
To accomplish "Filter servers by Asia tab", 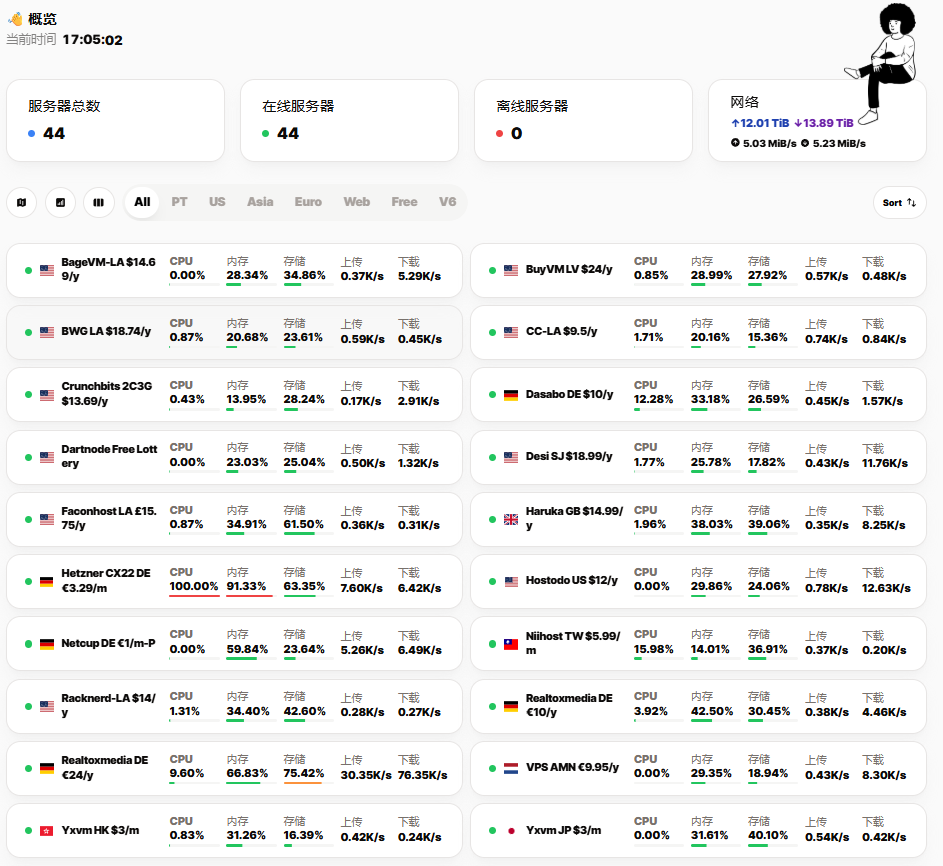I will tap(260, 202).
